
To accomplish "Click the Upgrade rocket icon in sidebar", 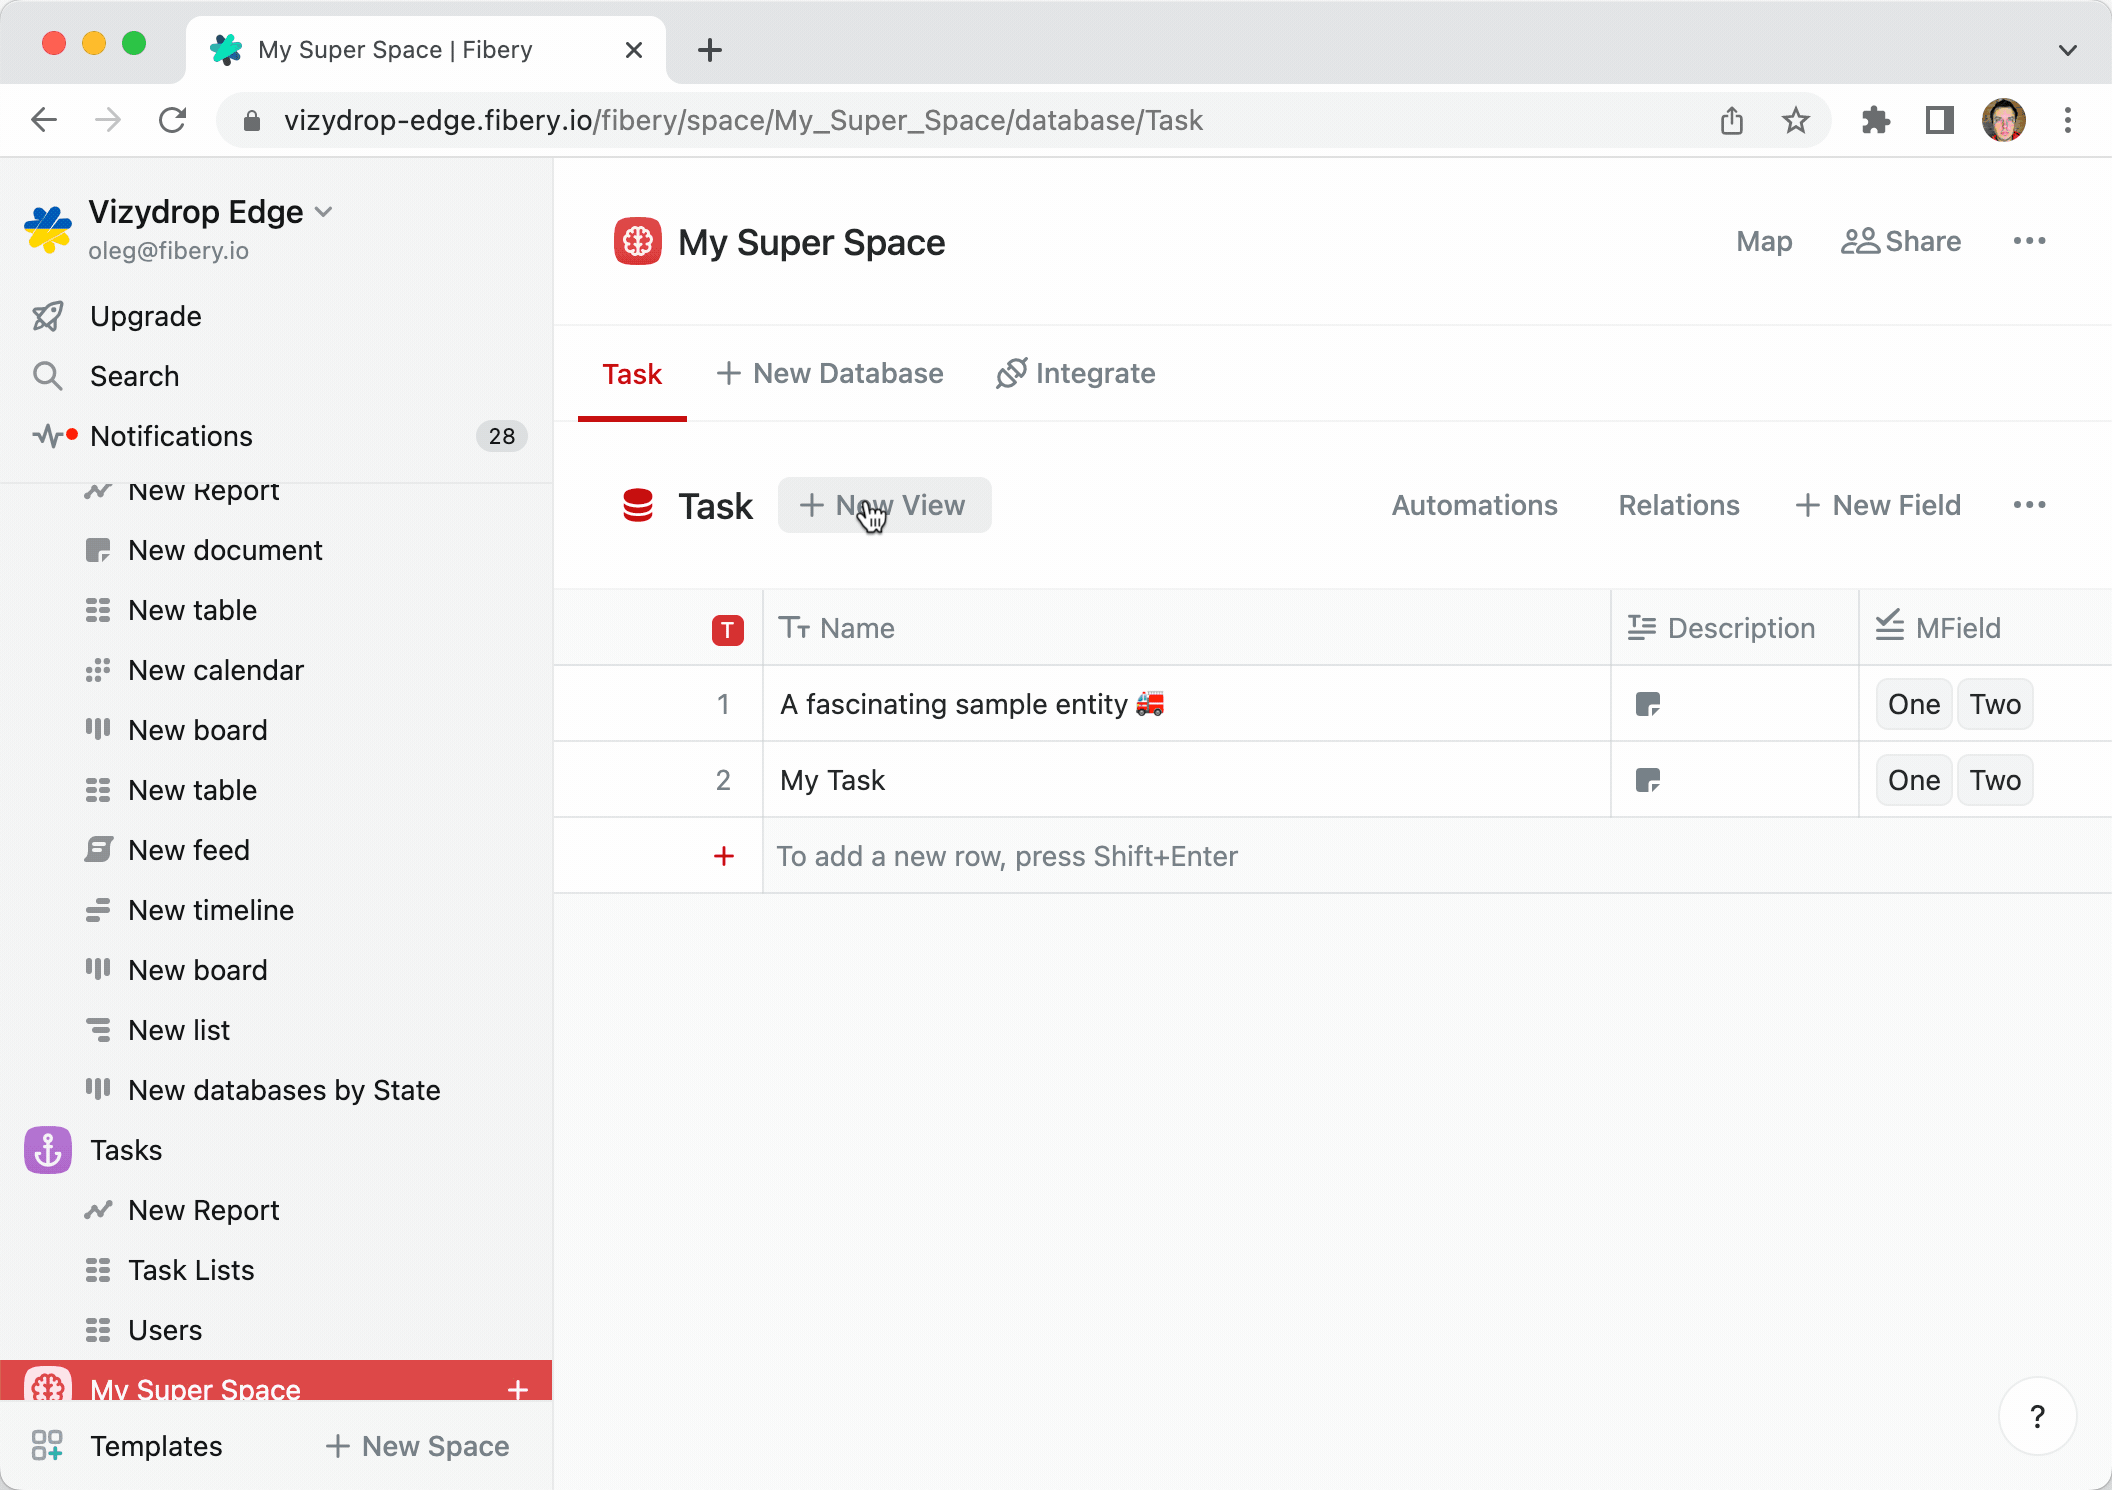I will click(47, 316).
